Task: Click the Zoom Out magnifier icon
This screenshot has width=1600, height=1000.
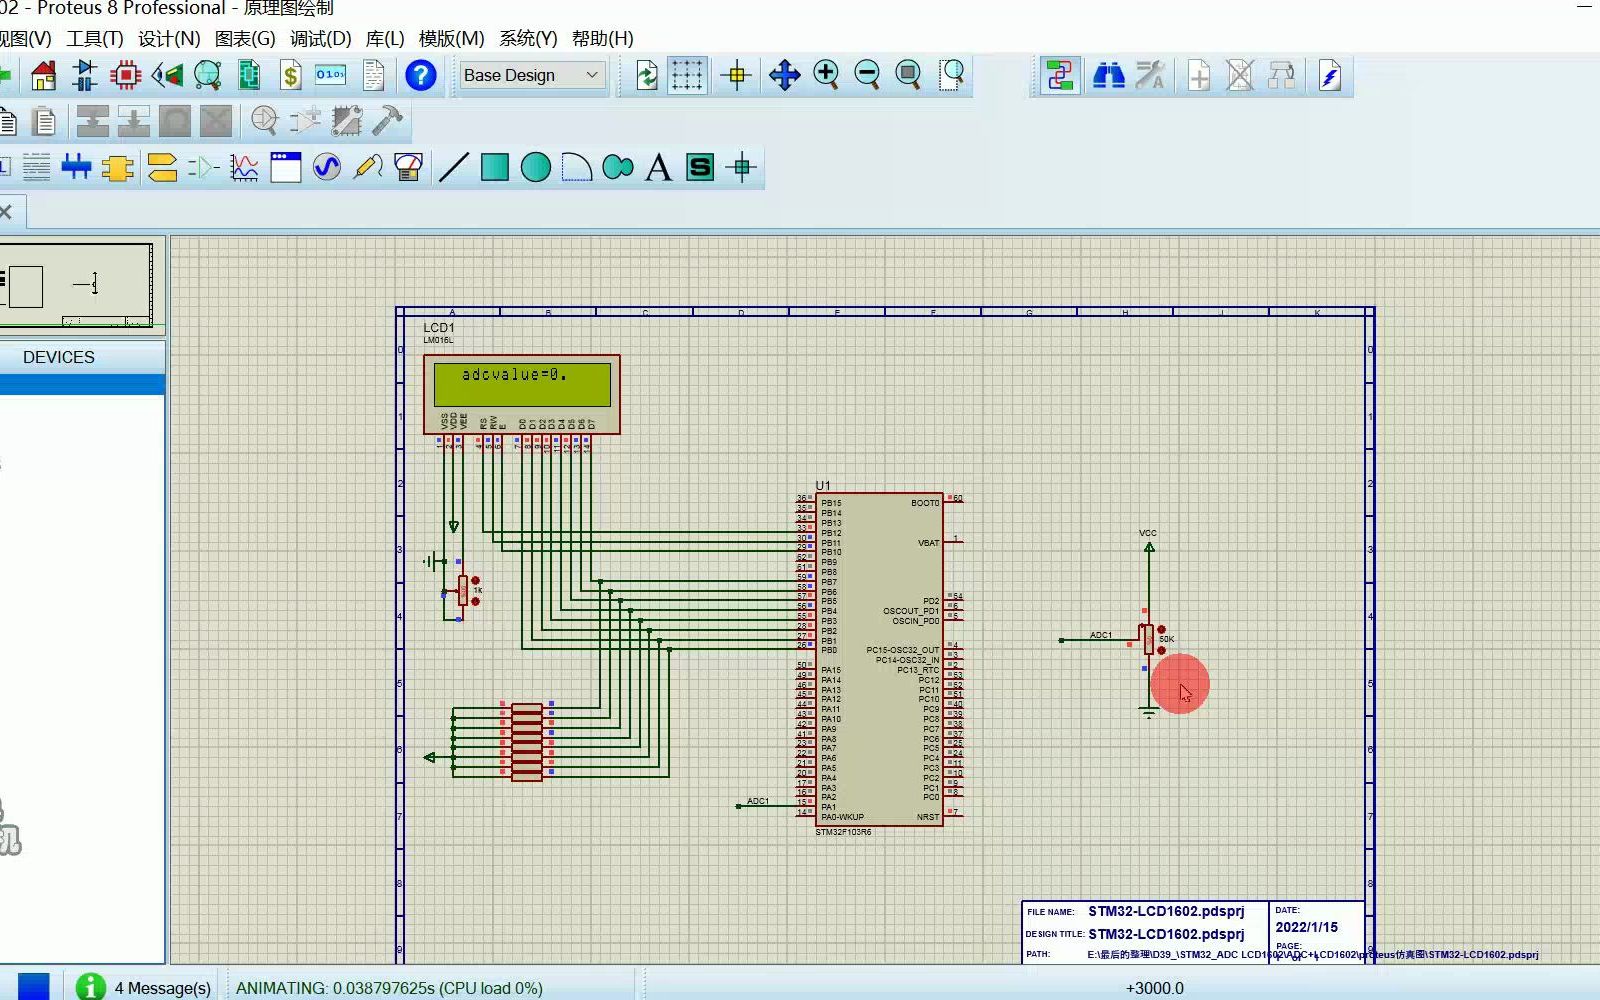Action: point(867,75)
